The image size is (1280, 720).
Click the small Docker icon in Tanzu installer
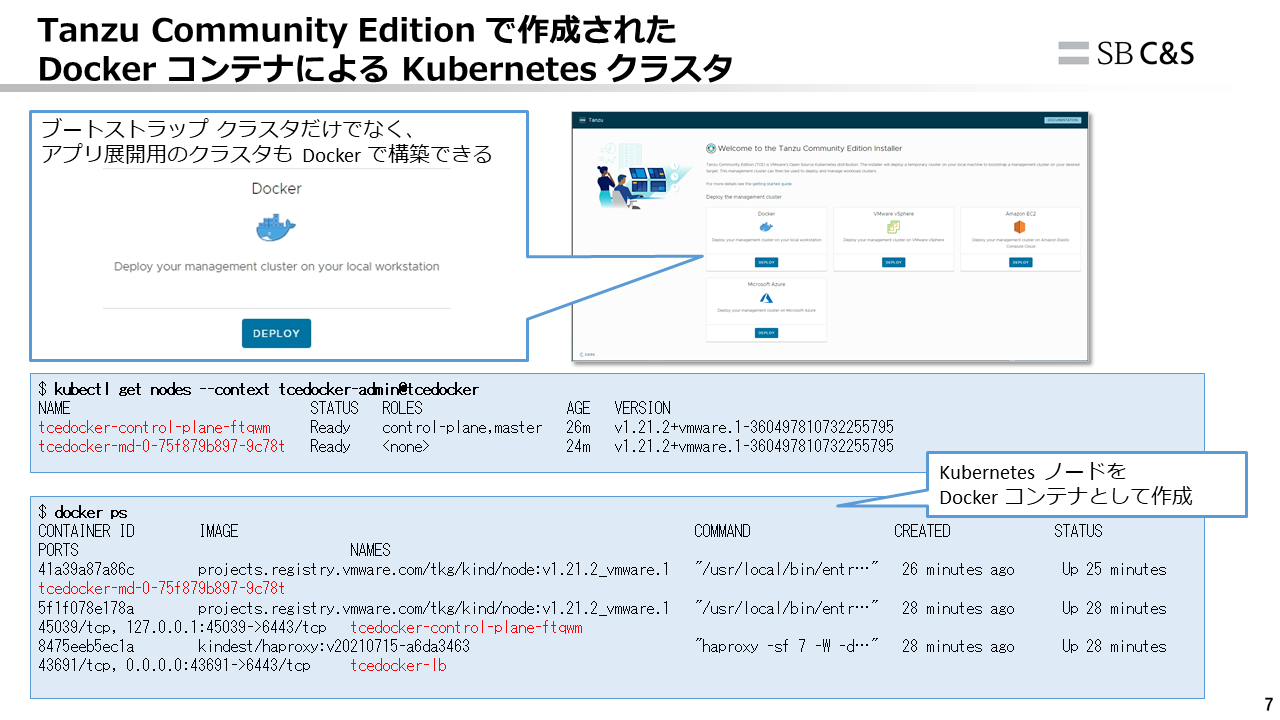coord(766,227)
